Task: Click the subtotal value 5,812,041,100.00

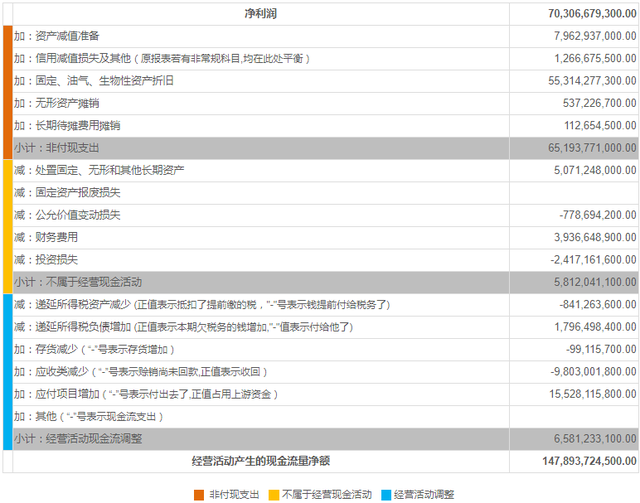Action: point(595,283)
